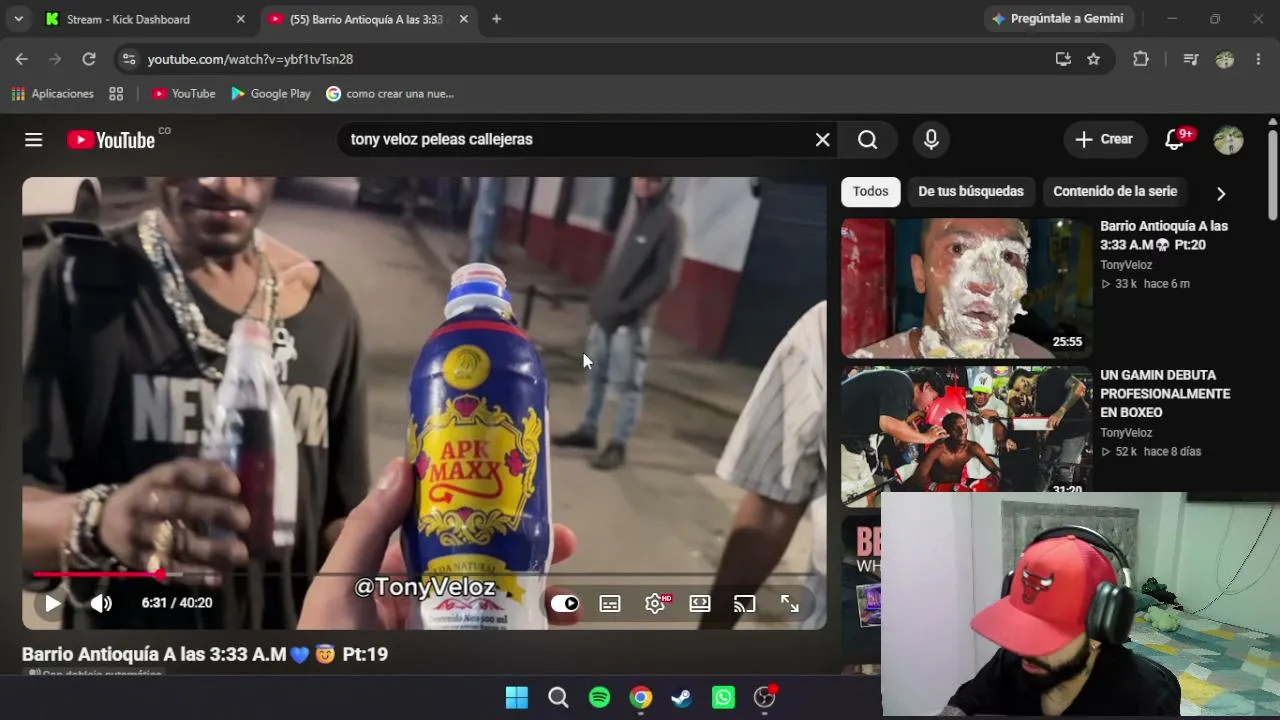The width and height of the screenshot is (1280, 720).
Task: Go to the YouTube home logo
Action: [111, 140]
